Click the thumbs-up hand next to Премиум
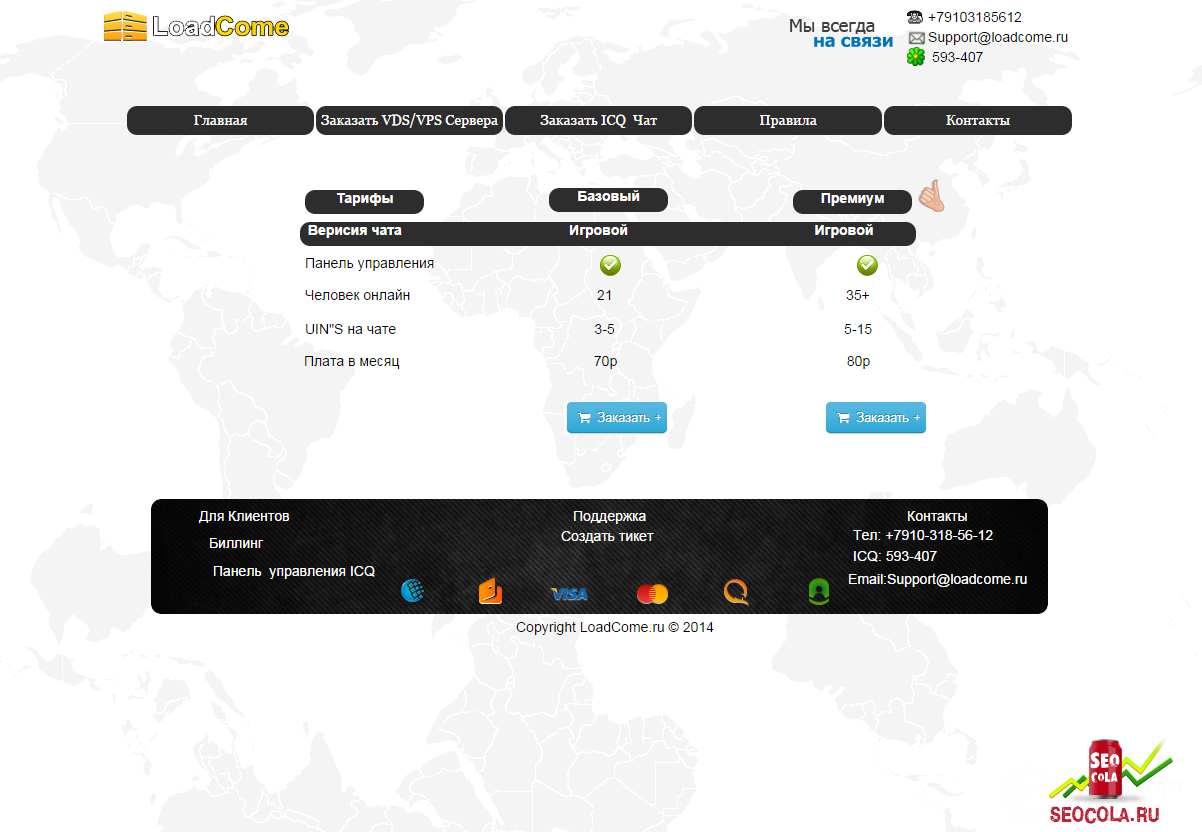Screen dimensions: 1202x832 [x=931, y=196]
